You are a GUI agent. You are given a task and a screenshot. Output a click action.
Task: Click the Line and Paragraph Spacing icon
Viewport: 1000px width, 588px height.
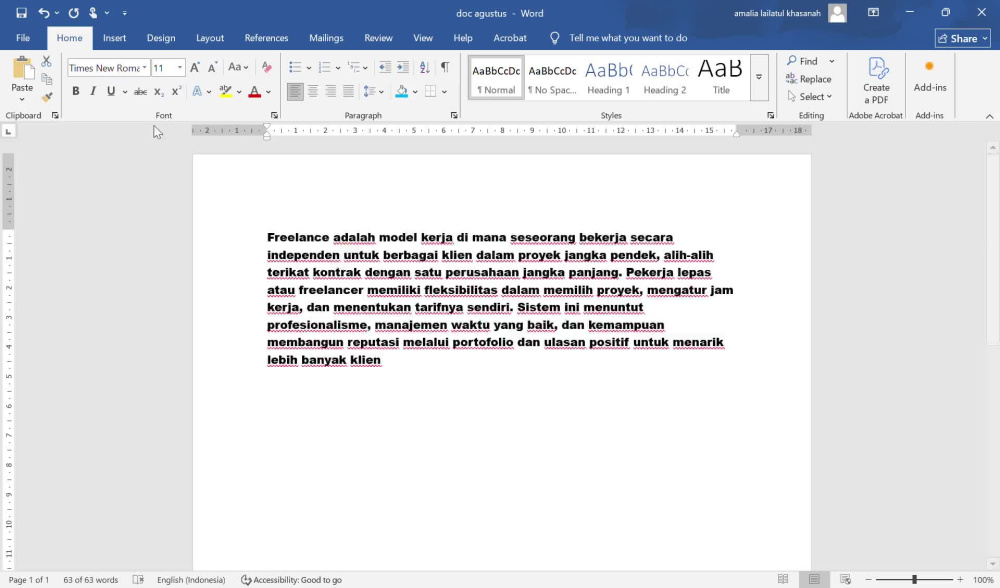(369, 91)
